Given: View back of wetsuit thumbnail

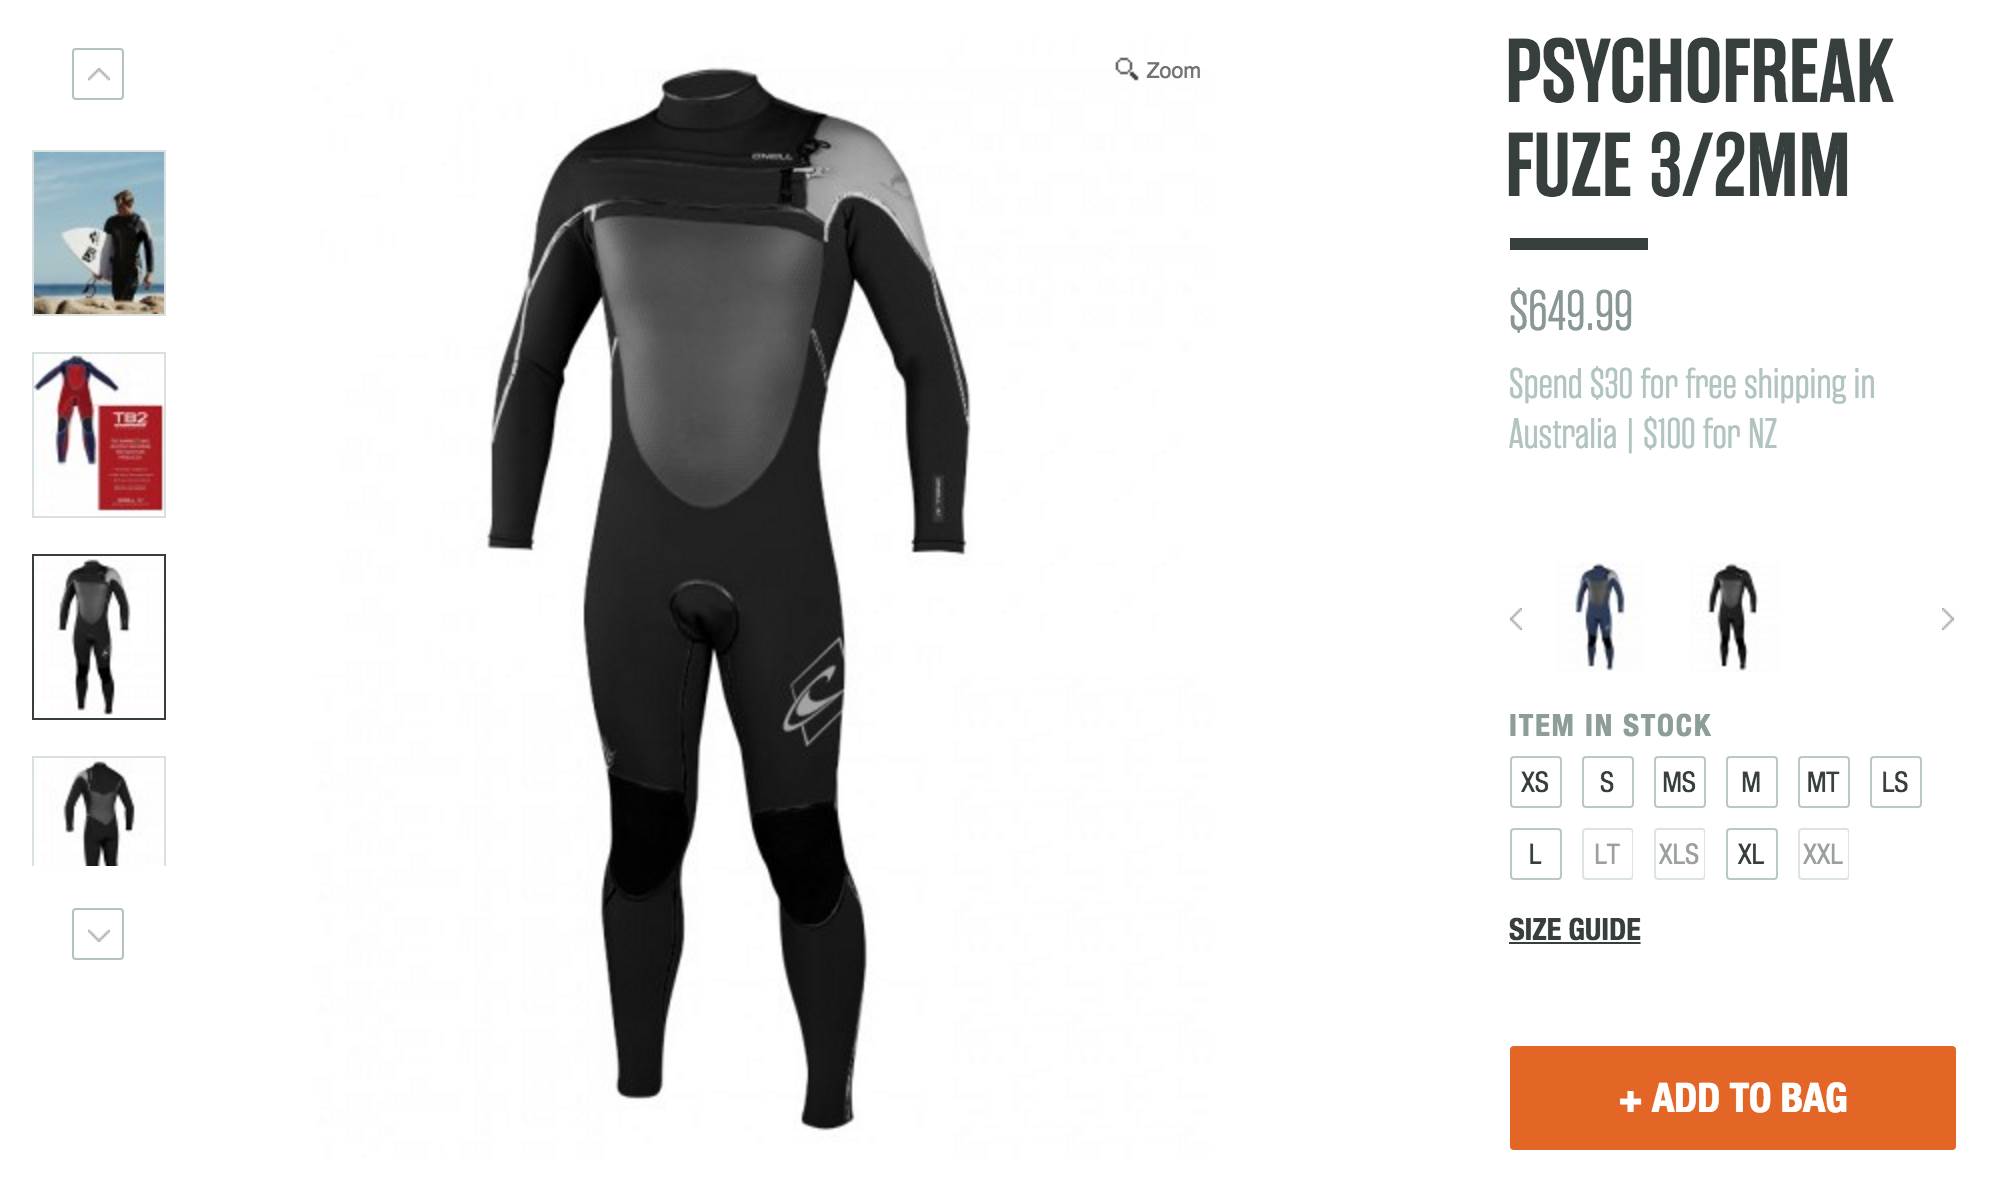Looking at the screenshot, I should pyautogui.click(x=99, y=811).
